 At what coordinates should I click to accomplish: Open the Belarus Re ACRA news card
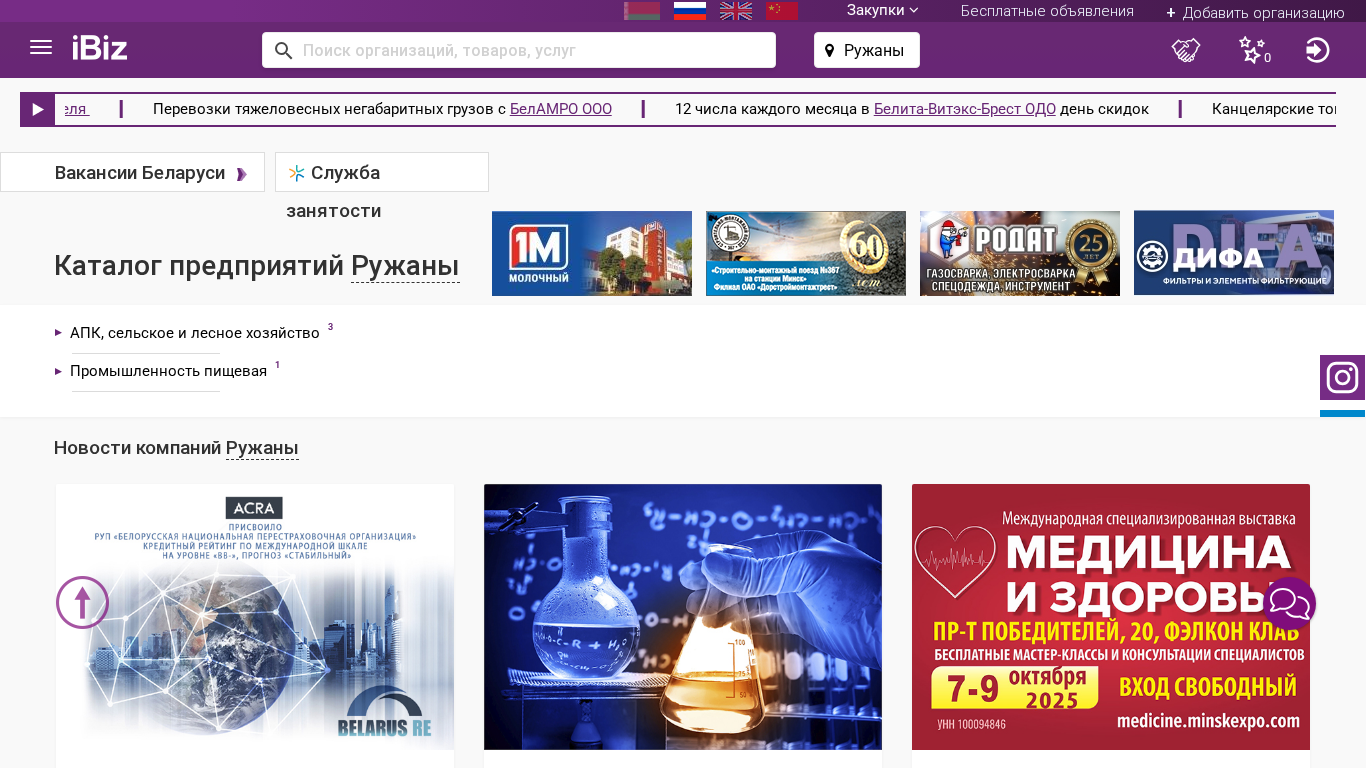tap(255, 617)
